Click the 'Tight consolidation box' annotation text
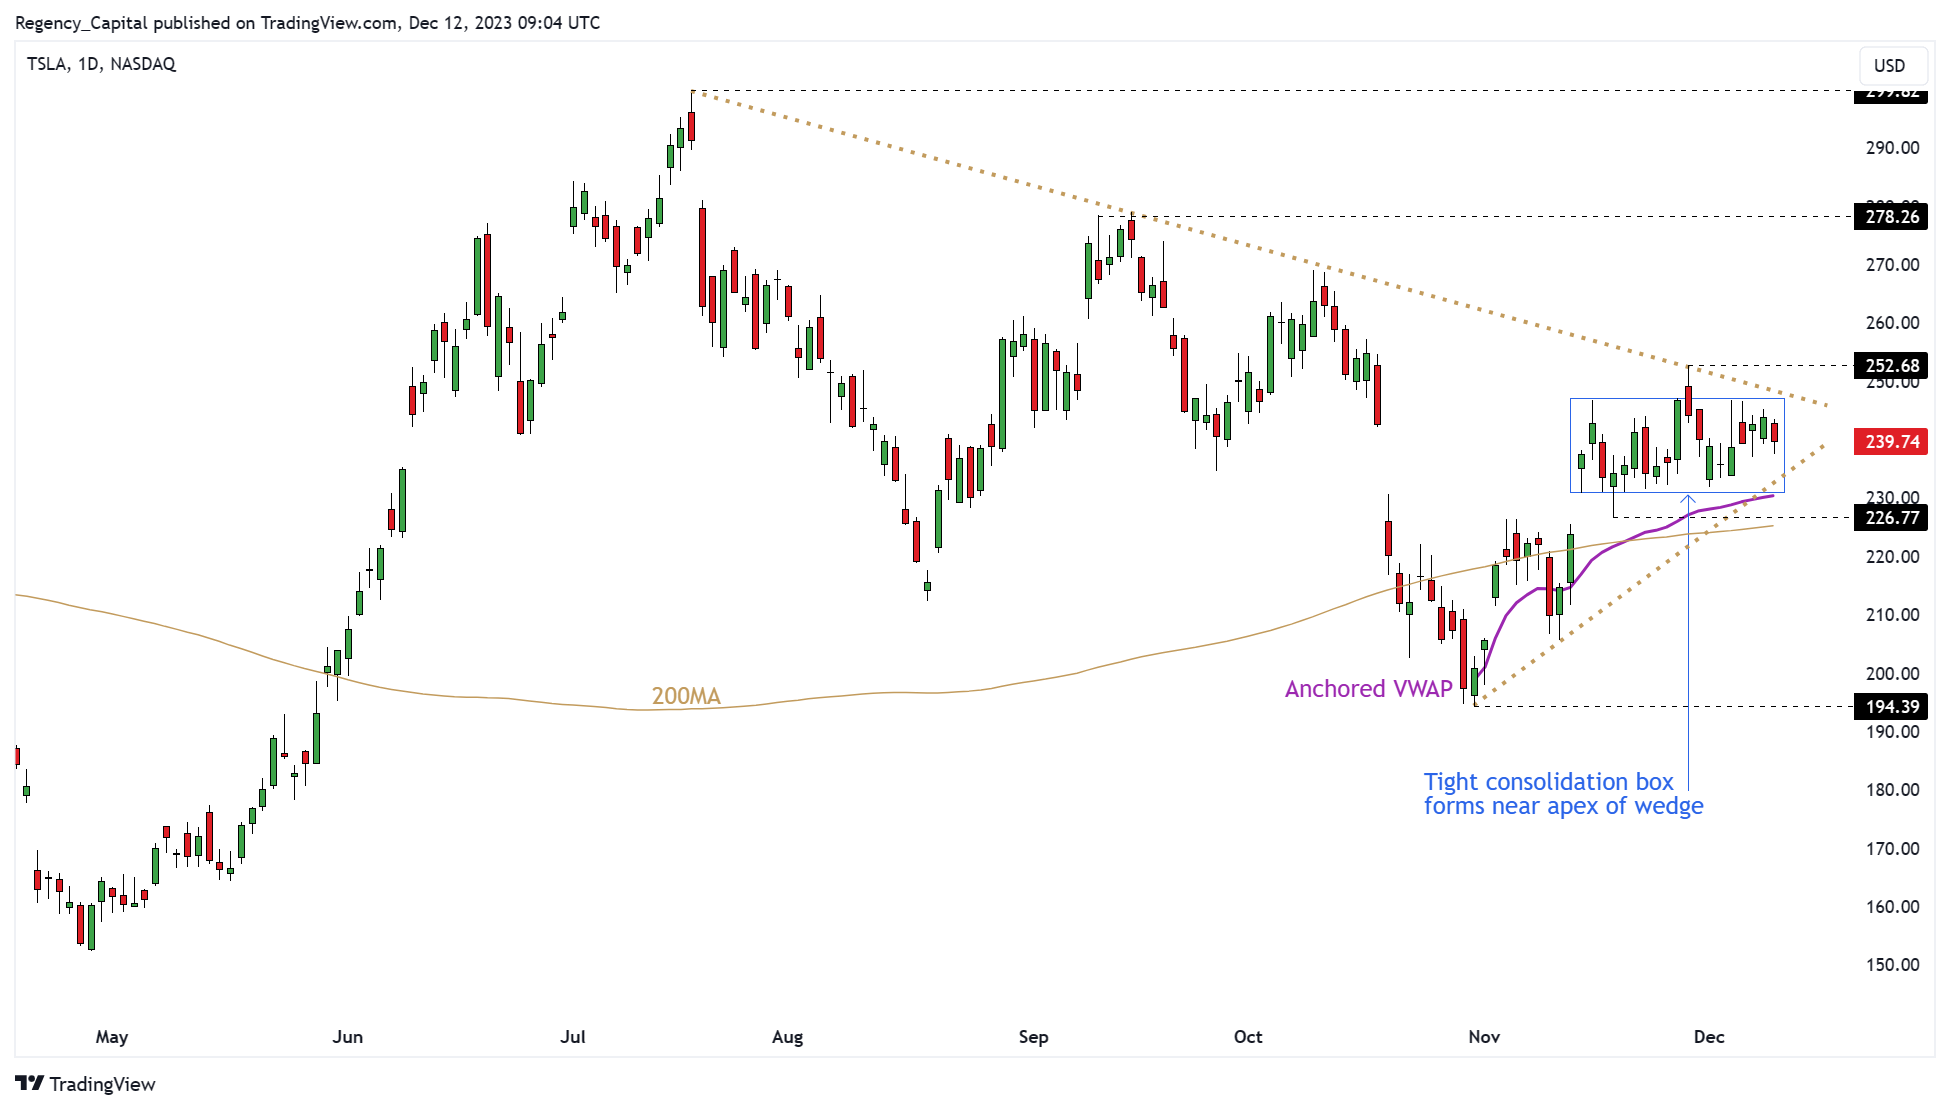Viewport: 1950px width, 1110px height. click(1548, 782)
